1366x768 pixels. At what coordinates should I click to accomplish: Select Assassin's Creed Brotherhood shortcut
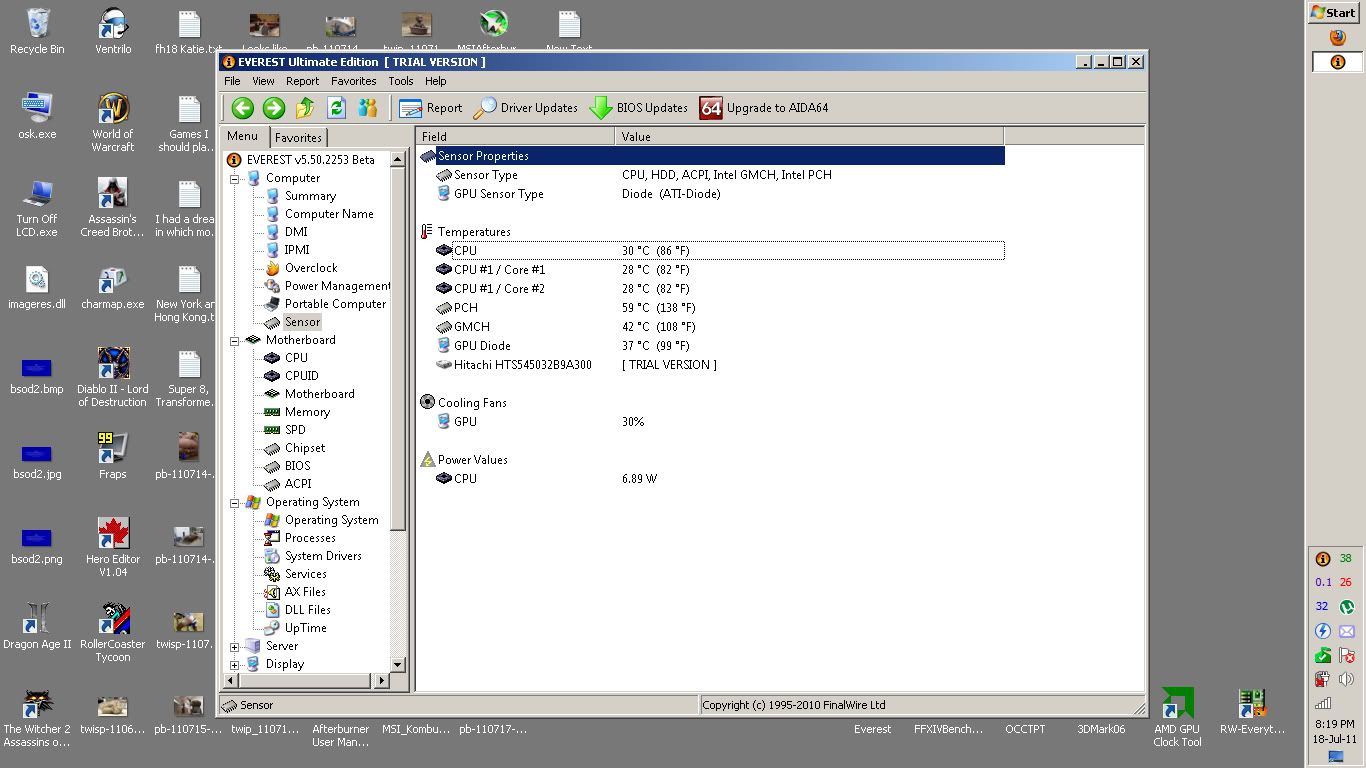[113, 208]
